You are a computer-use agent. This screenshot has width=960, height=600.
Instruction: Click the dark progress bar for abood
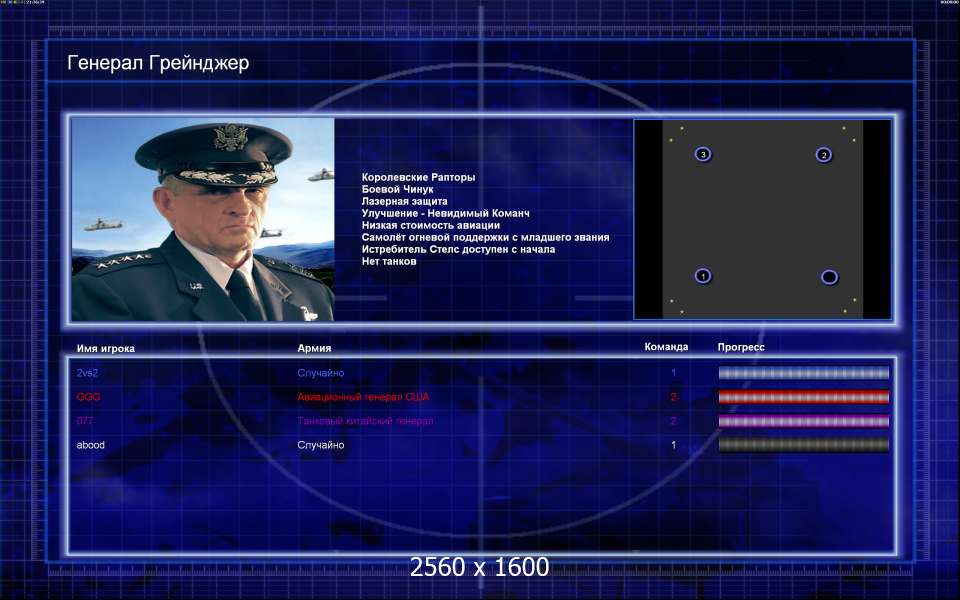pos(803,445)
